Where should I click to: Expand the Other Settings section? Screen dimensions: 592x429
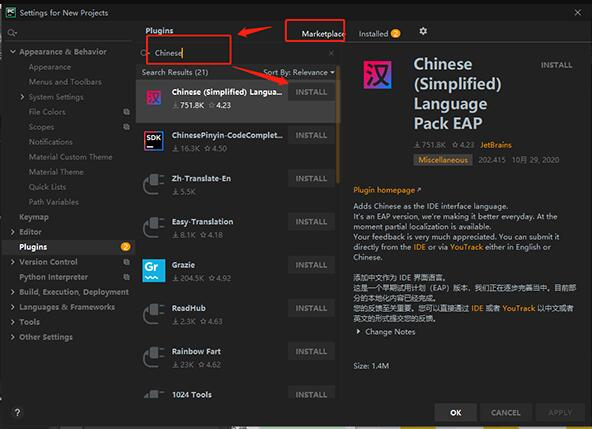point(12,337)
